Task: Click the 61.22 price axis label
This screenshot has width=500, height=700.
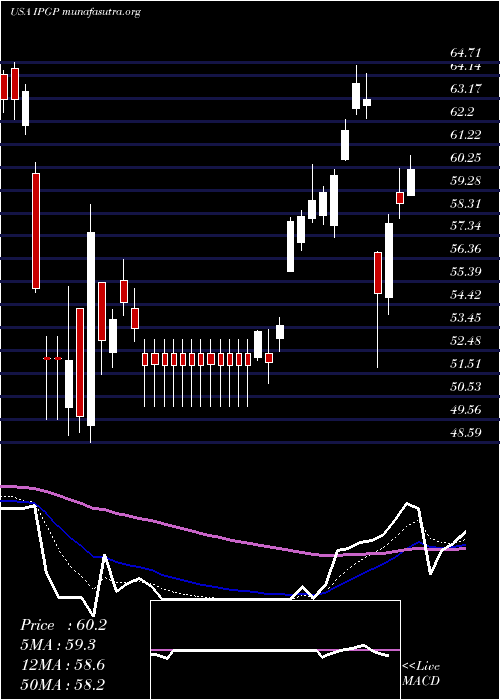Action: click(466, 135)
